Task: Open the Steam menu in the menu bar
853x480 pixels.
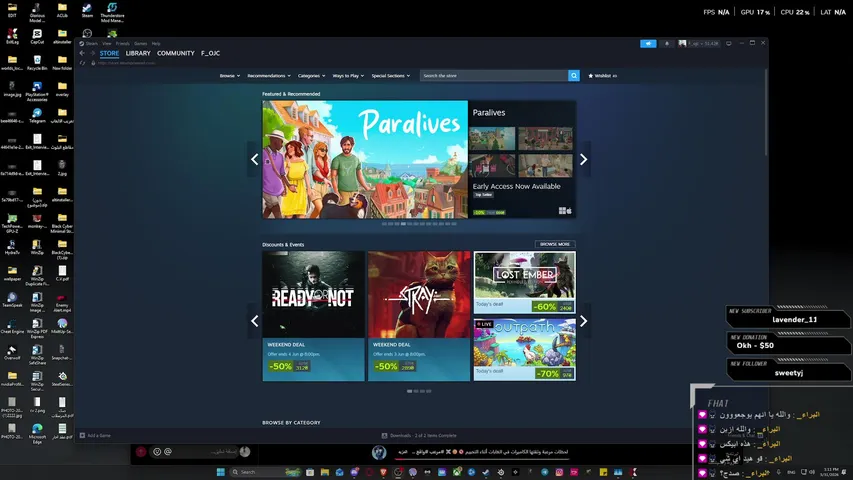Action: pyautogui.click(x=91, y=44)
